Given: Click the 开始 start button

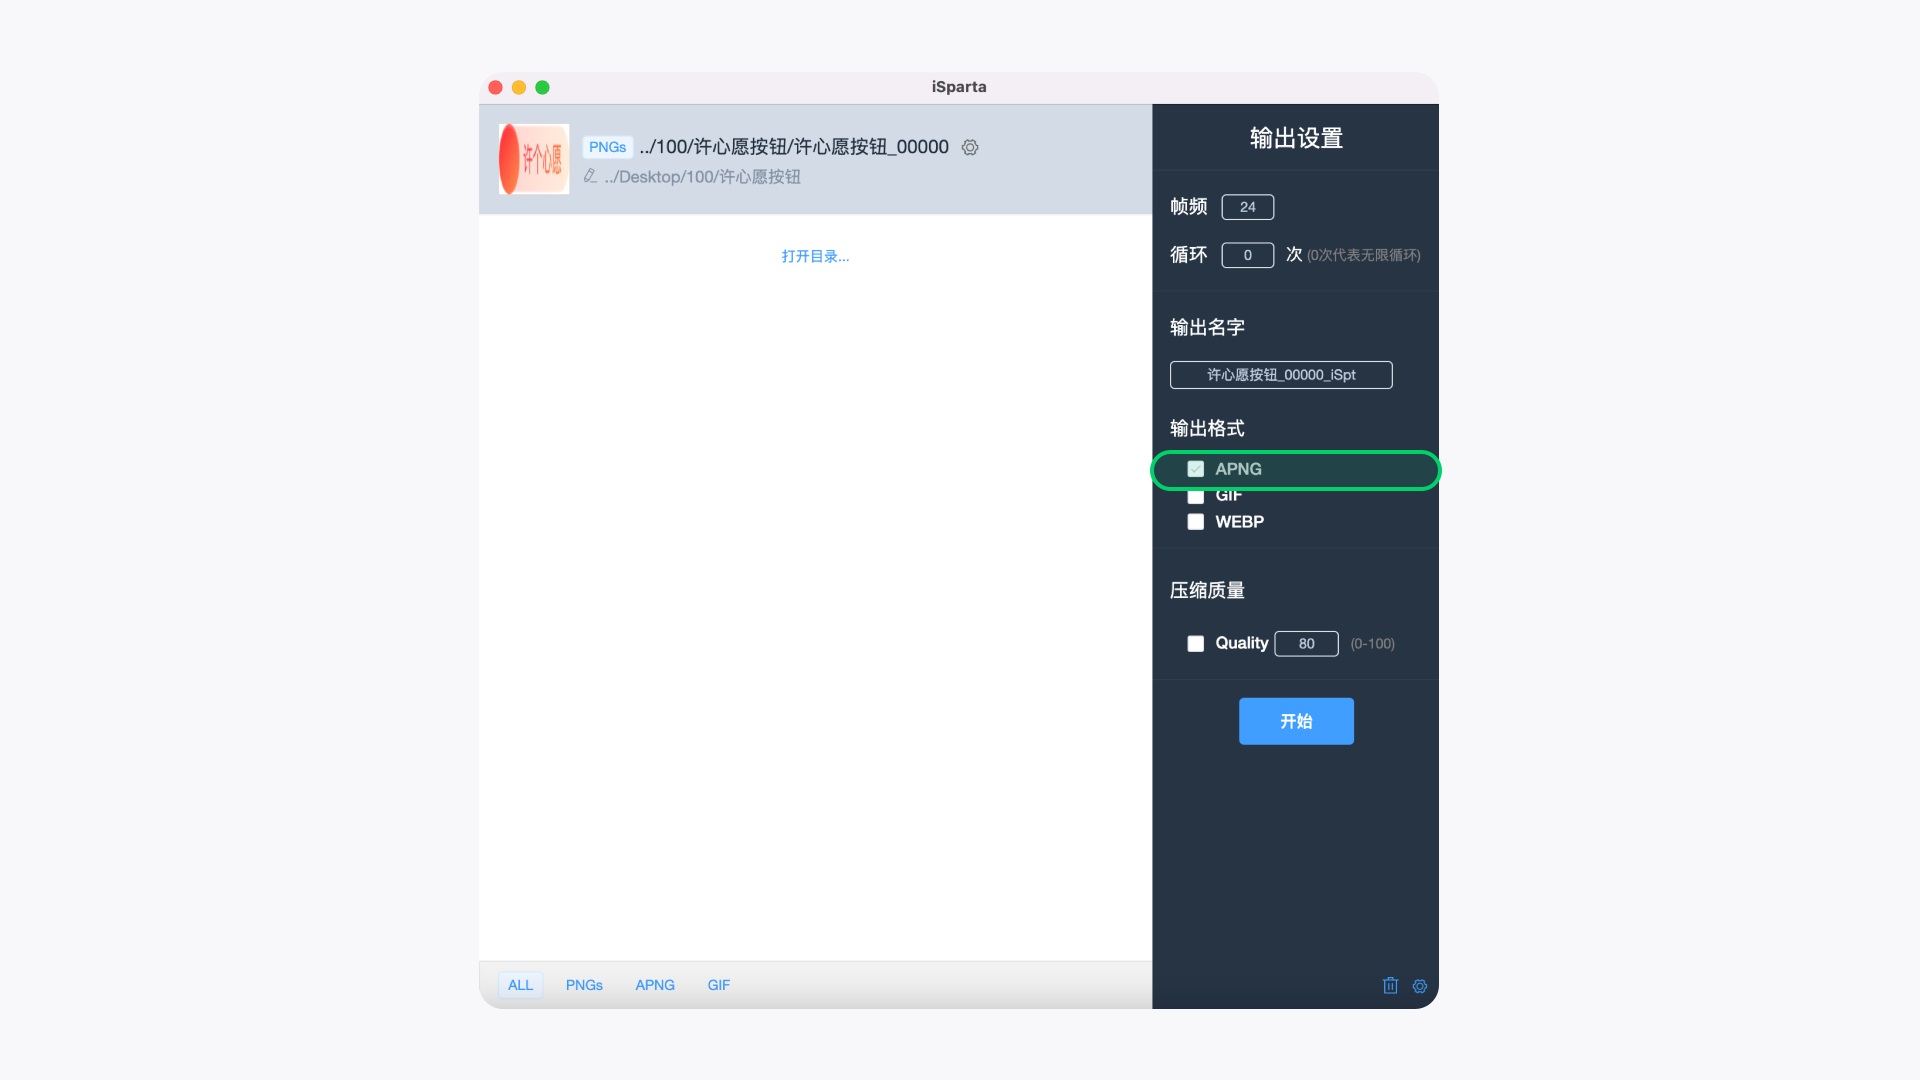Looking at the screenshot, I should (x=1295, y=721).
